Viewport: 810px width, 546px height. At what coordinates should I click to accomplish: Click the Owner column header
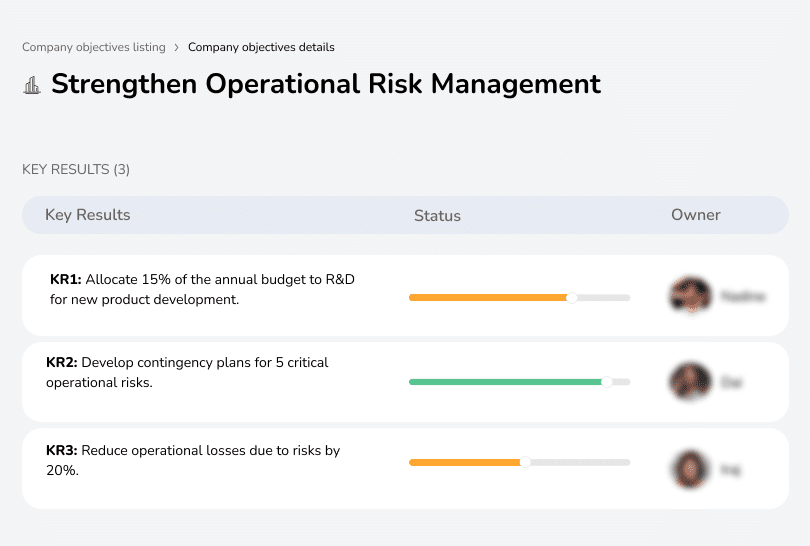point(695,215)
